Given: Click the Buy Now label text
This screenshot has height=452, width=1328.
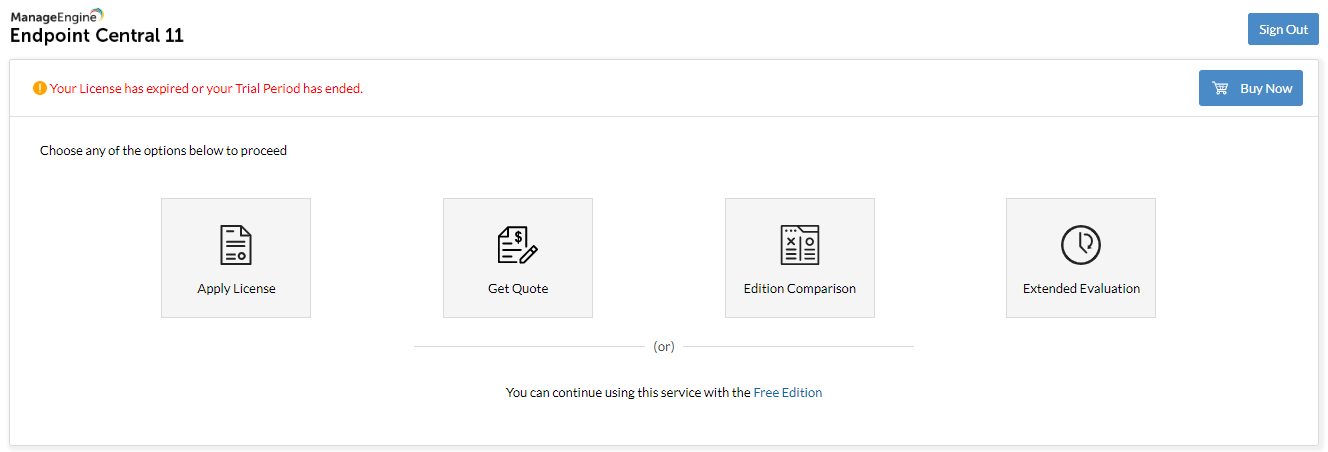Looking at the screenshot, I should (1266, 88).
